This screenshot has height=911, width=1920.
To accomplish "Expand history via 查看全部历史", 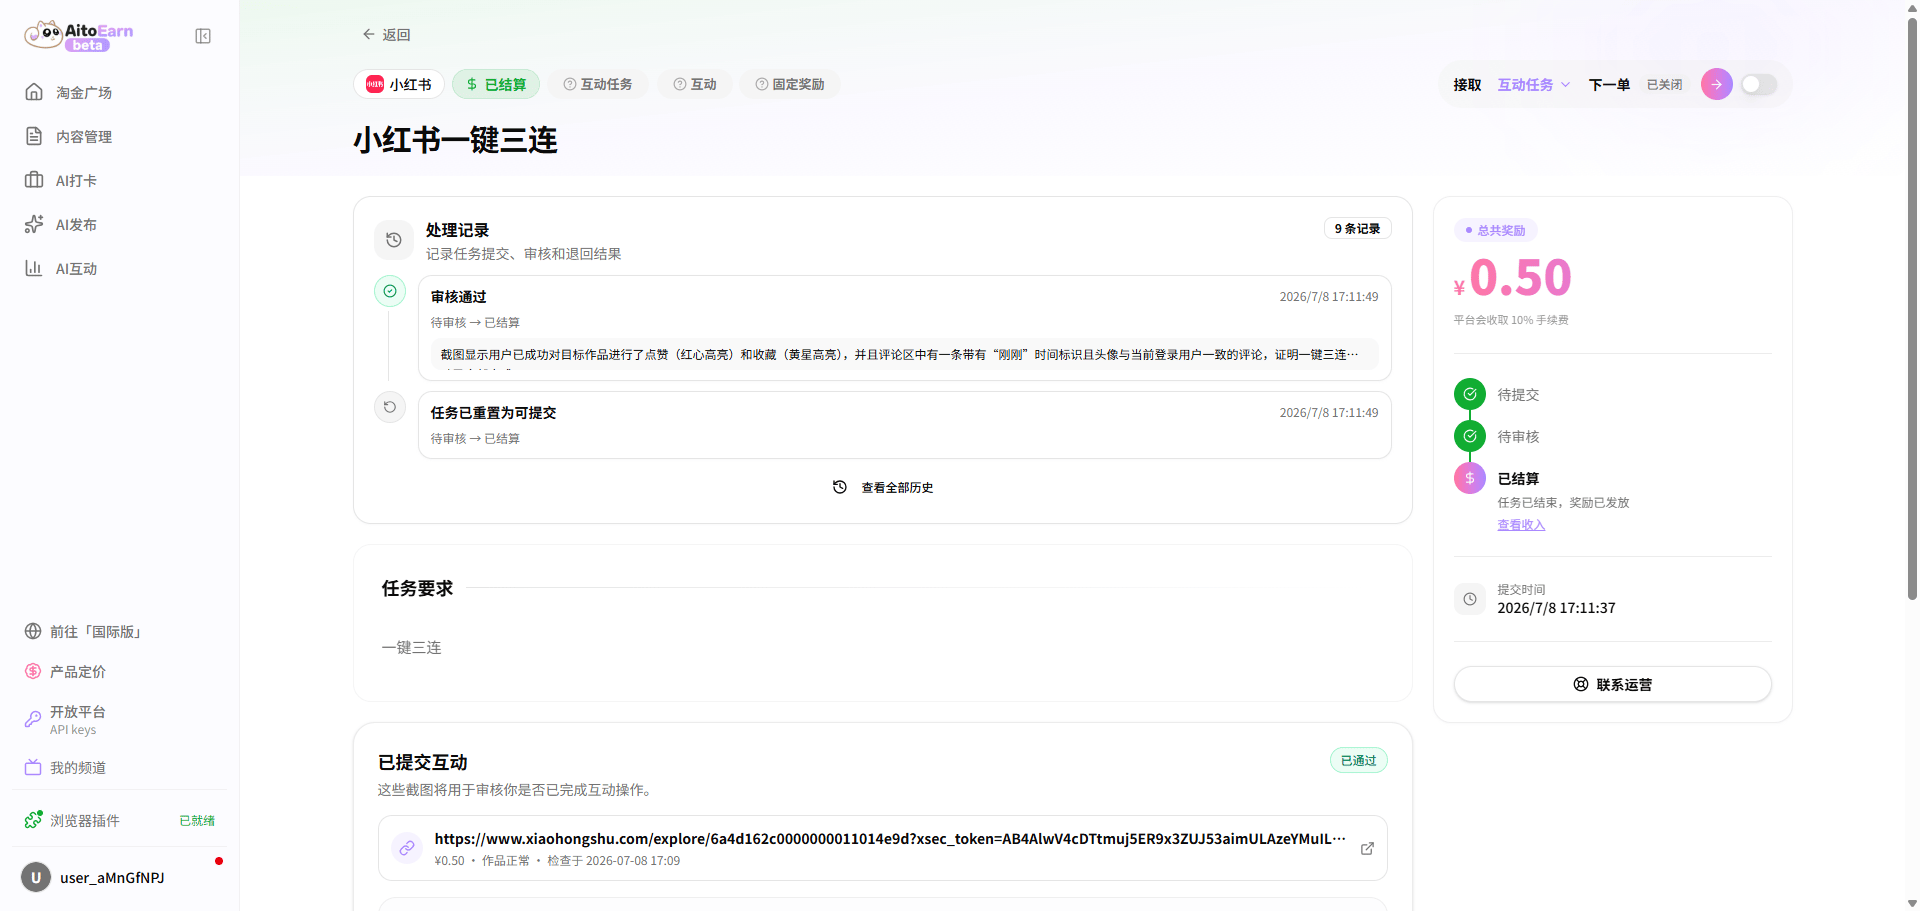I will coord(883,487).
